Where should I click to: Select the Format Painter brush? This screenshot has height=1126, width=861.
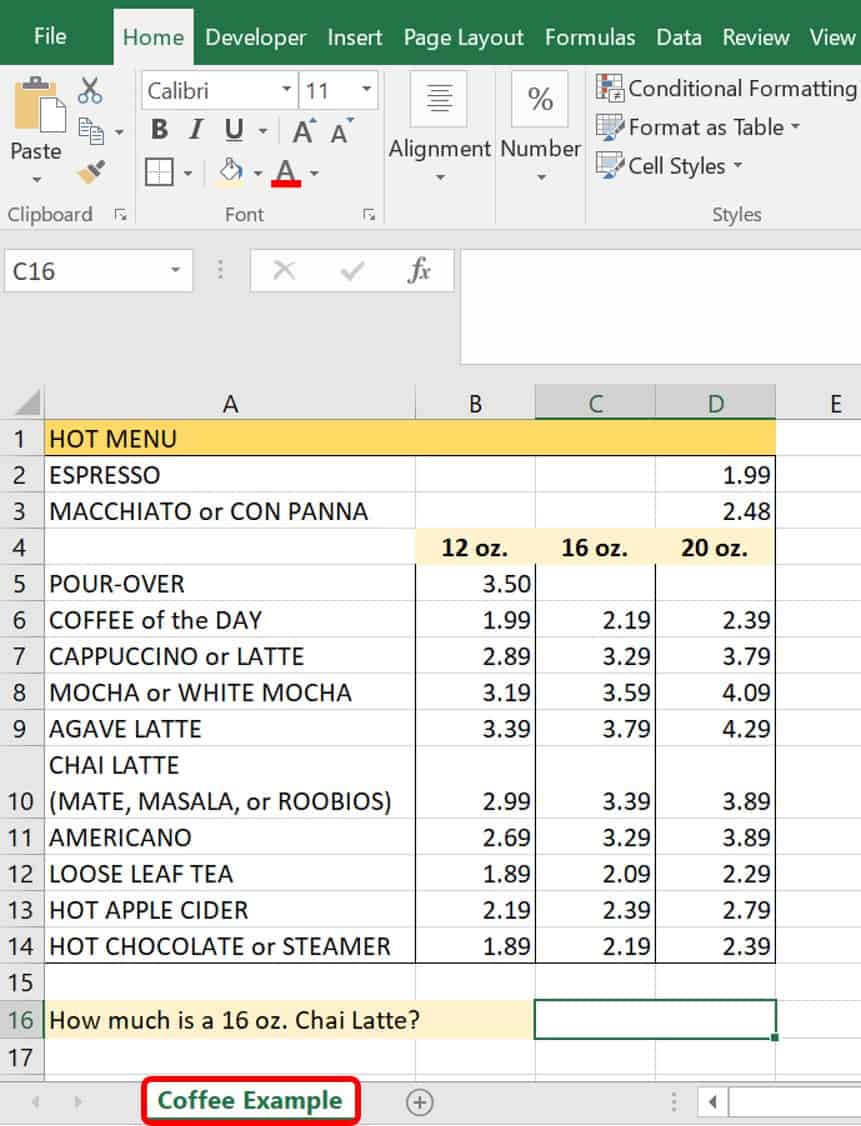pyautogui.click(x=92, y=172)
